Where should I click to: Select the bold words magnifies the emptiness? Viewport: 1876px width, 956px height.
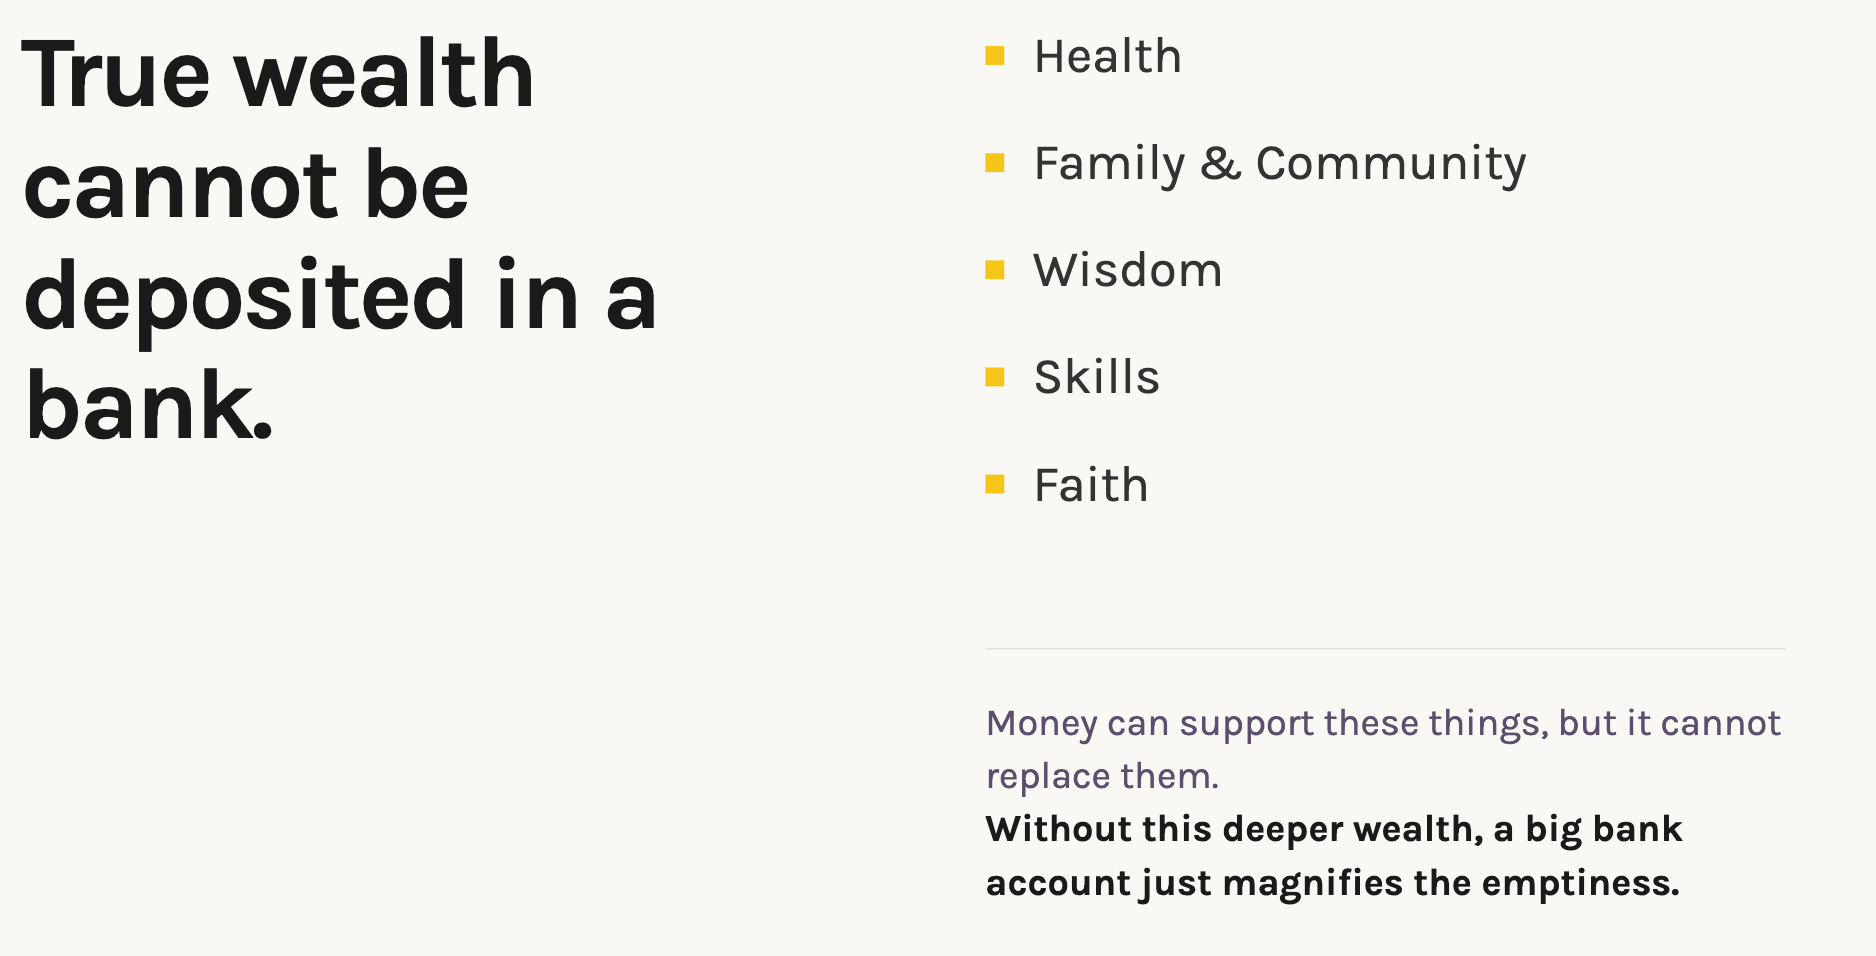1451,883
